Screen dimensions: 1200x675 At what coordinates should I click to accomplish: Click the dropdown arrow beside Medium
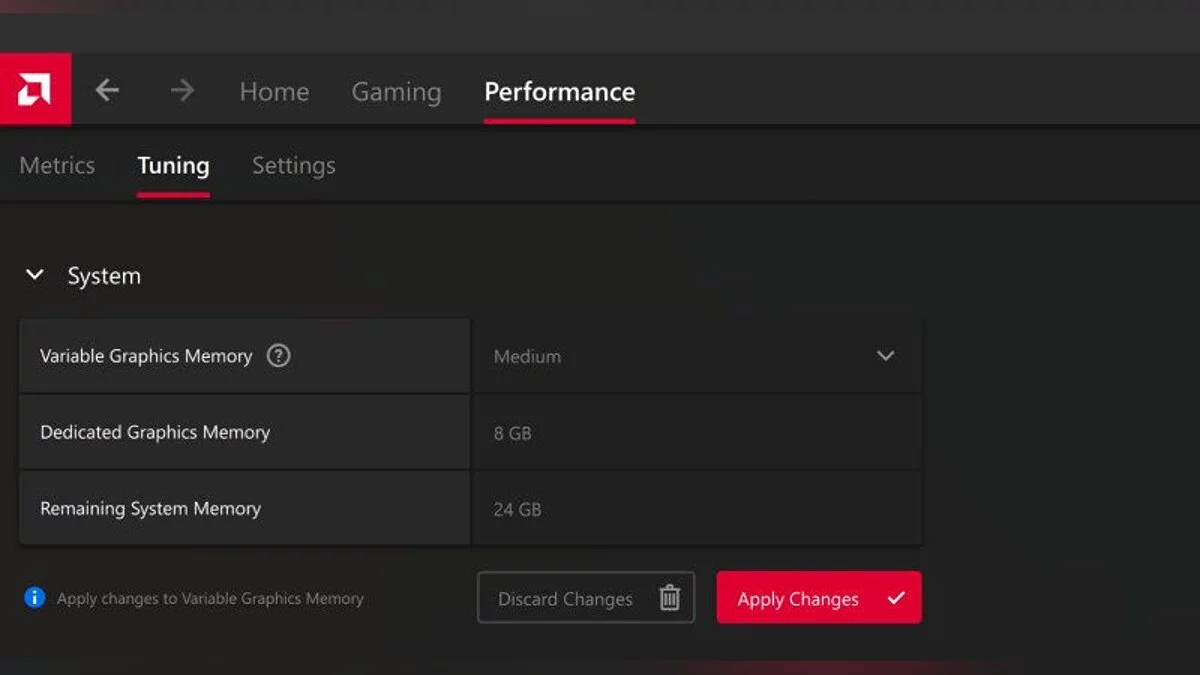[885, 356]
